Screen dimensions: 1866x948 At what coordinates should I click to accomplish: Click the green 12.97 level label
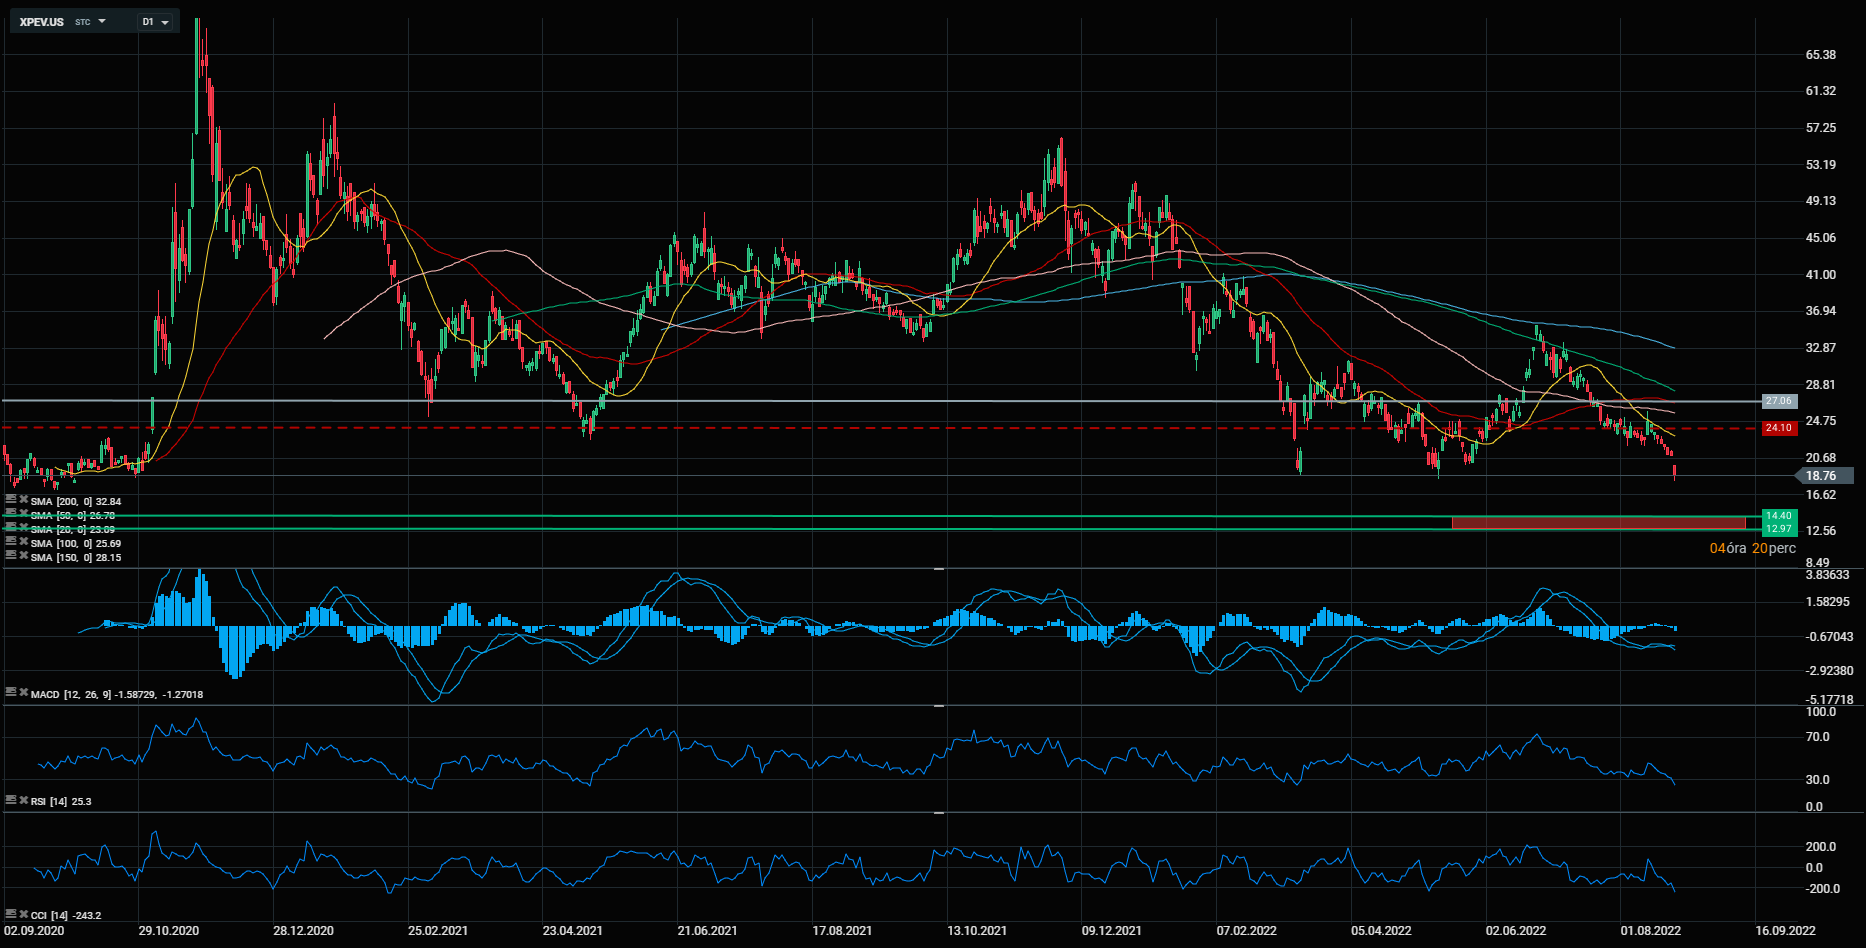pyautogui.click(x=1778, y=529)
